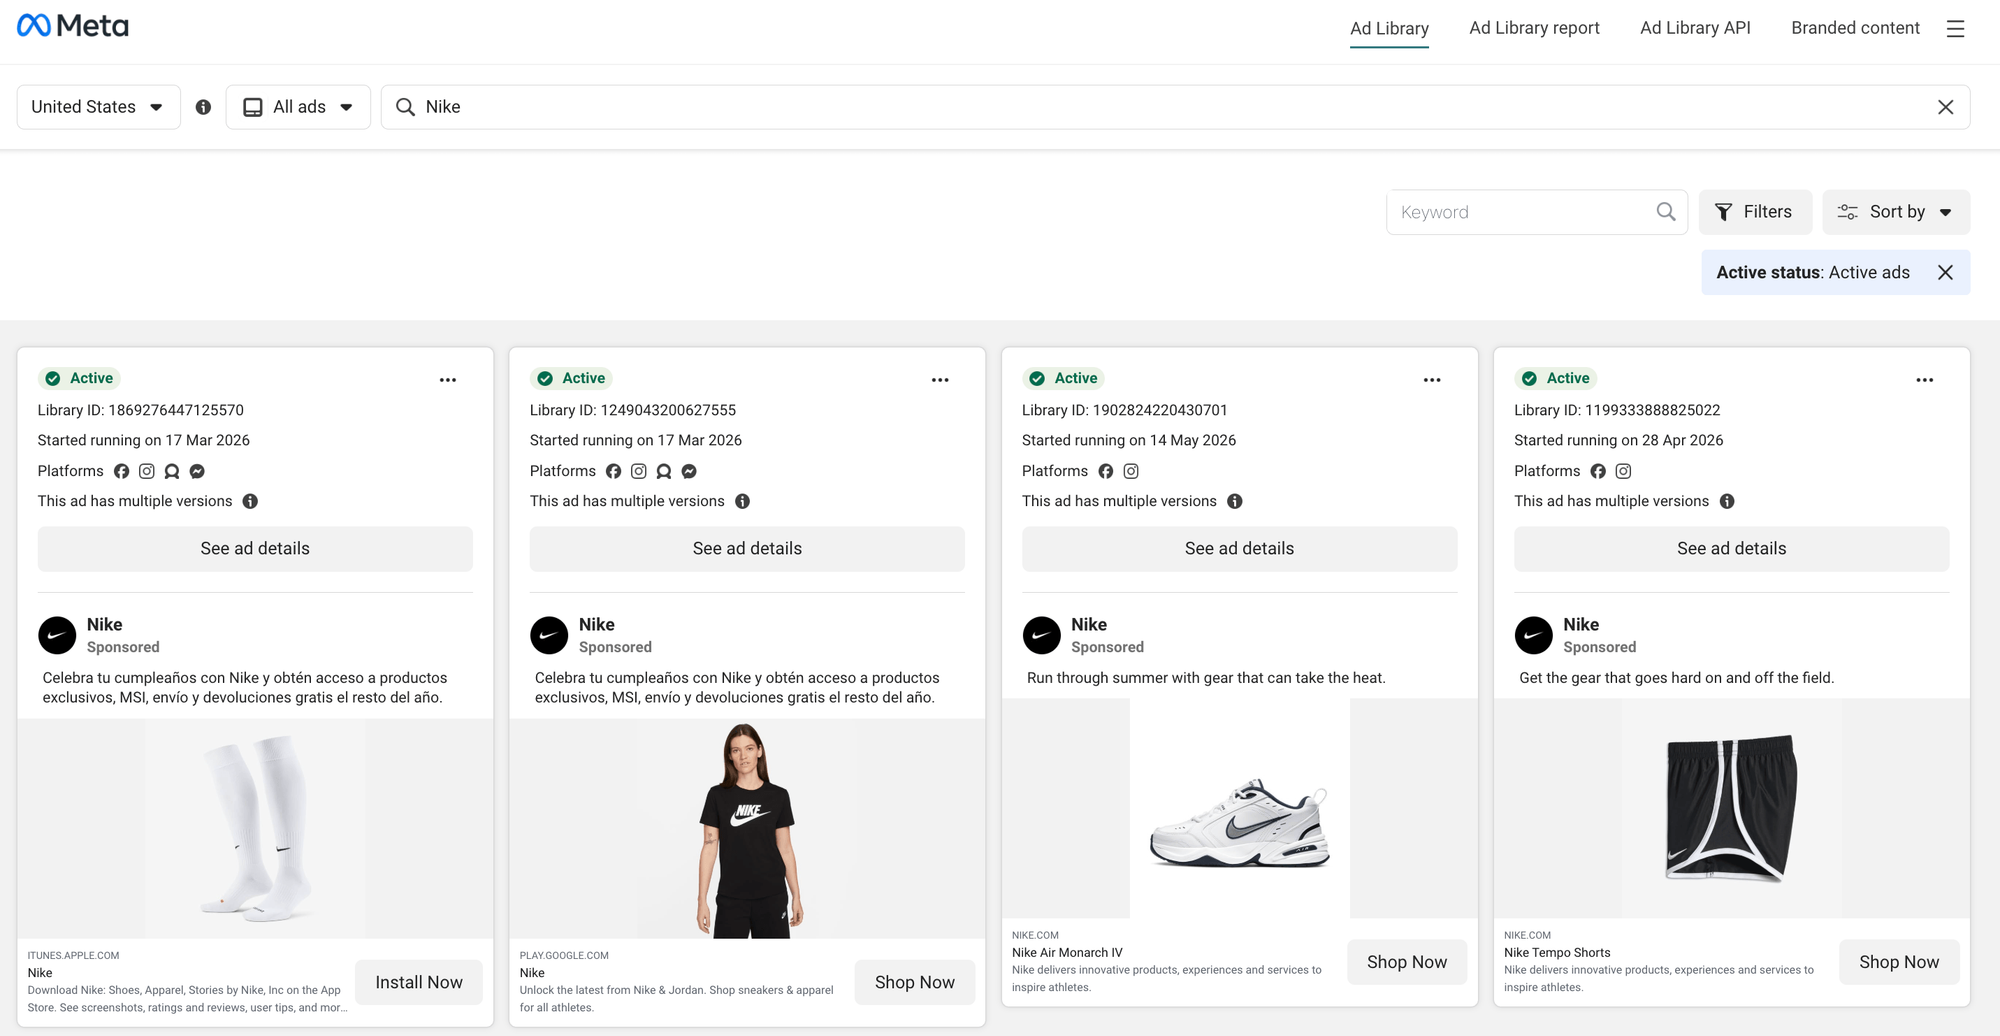Click the Keyword search magnifier icon
This screenshot has width=2000, height=1036.
click(1665, 212)
